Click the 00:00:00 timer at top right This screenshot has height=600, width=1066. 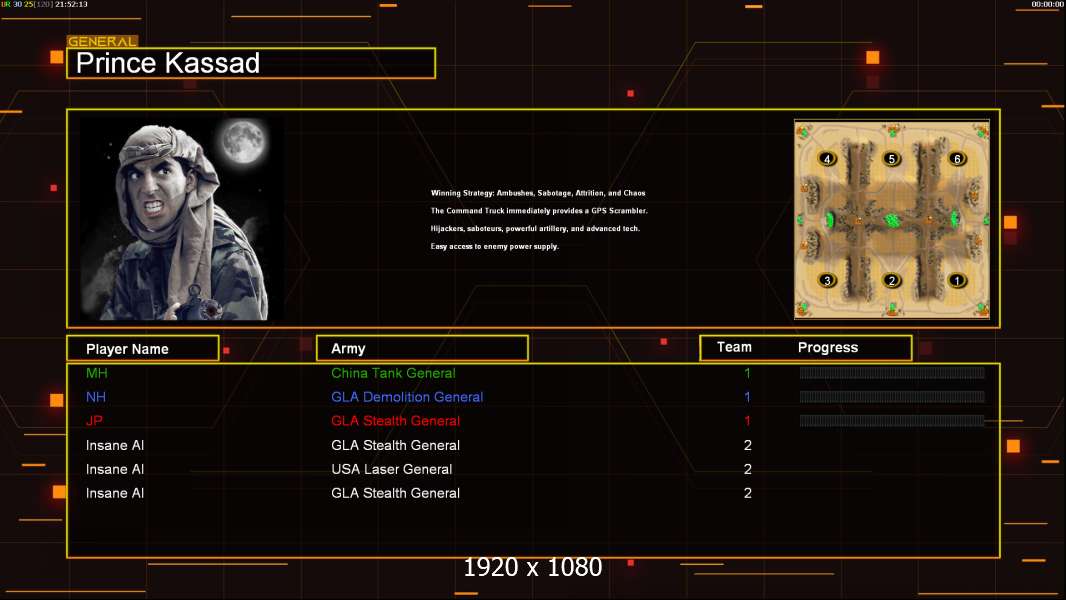(1047, 4)
